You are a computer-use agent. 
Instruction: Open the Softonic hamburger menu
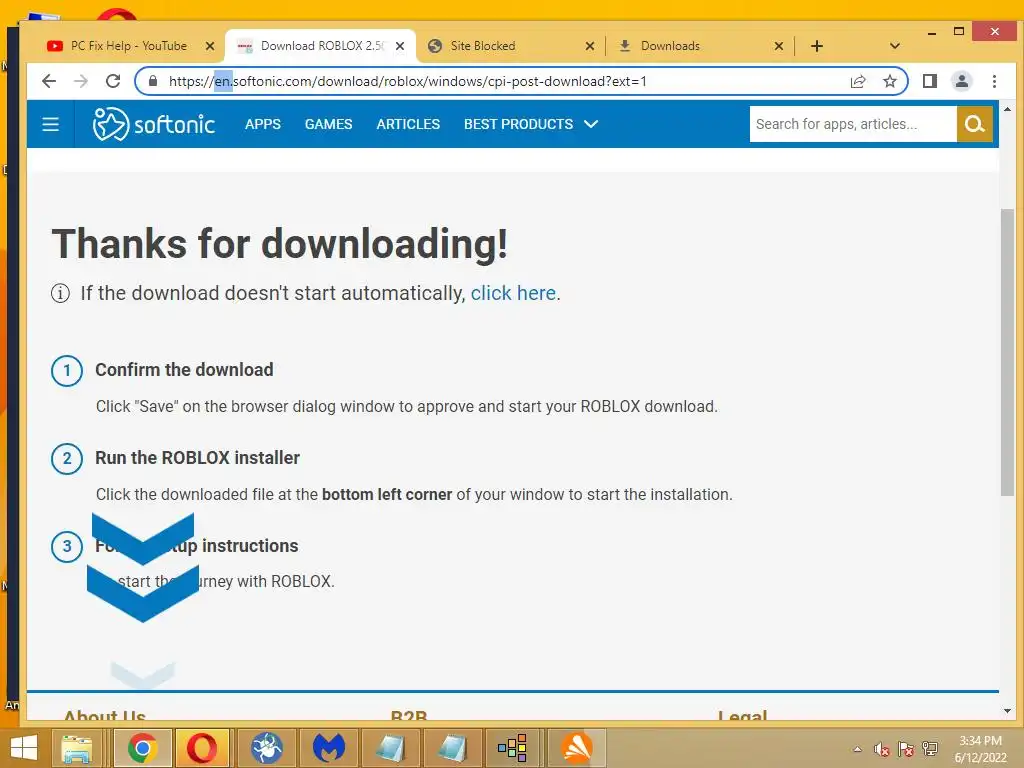pyautogui.click(x=50, y=124)
